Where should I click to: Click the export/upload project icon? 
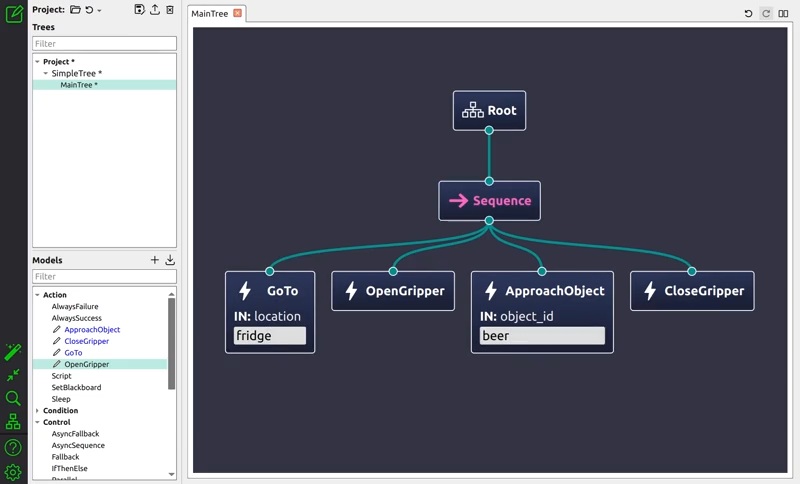coord(155,9)
